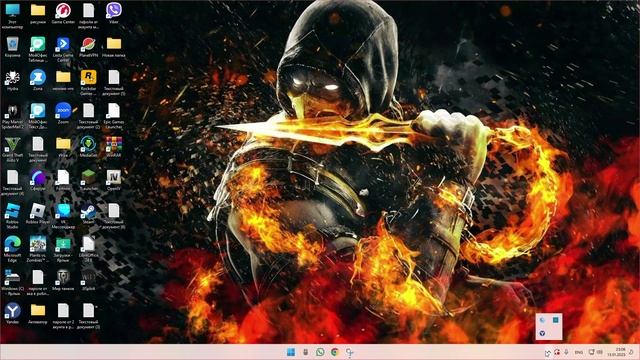
Task: Open the Этот компьютер desktop icon
Action: [12, 15]
